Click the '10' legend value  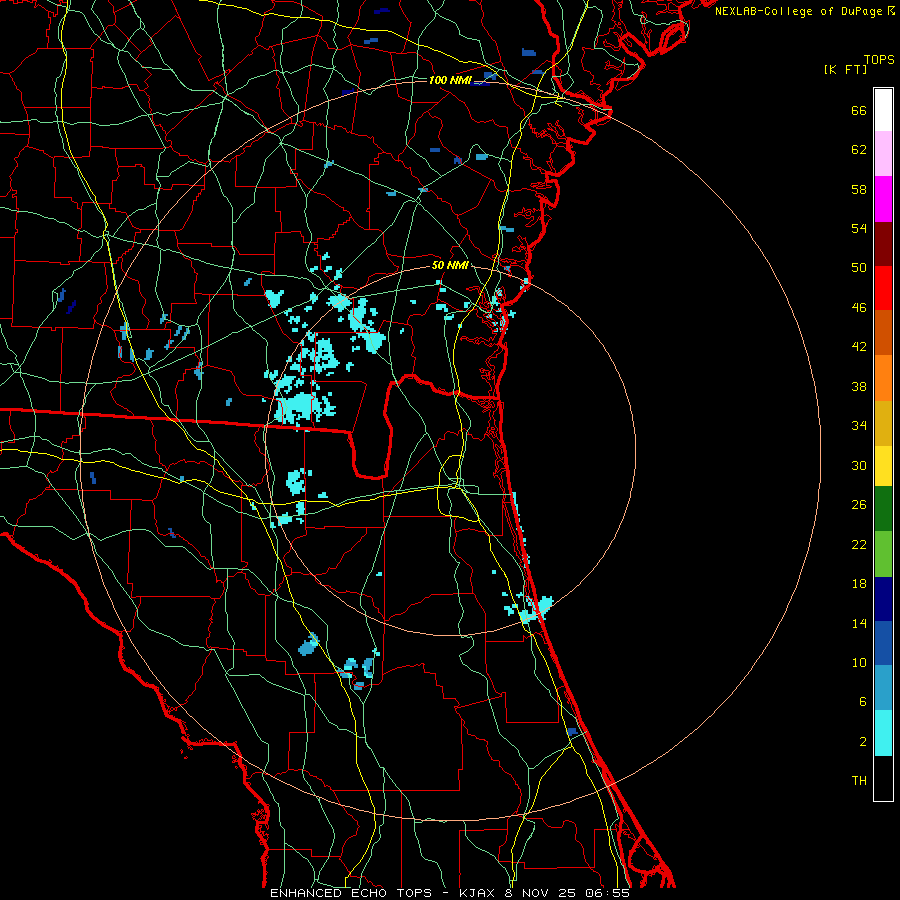pos(859,662)
